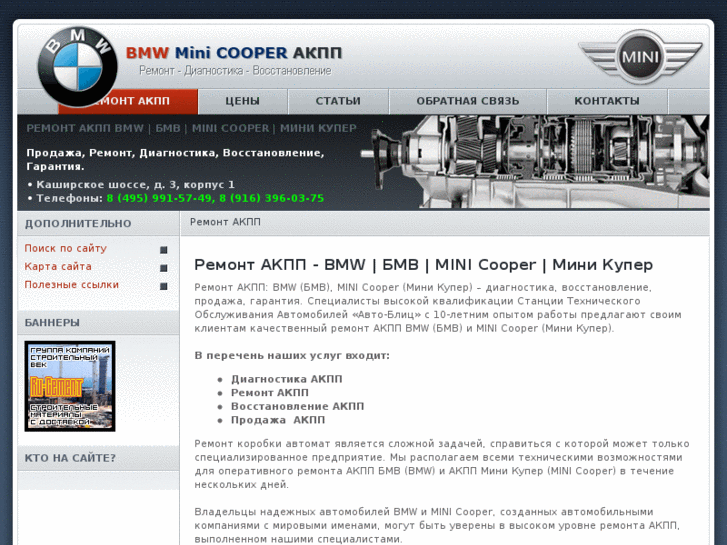Open the СТАТЬИ menu tab

338,101
